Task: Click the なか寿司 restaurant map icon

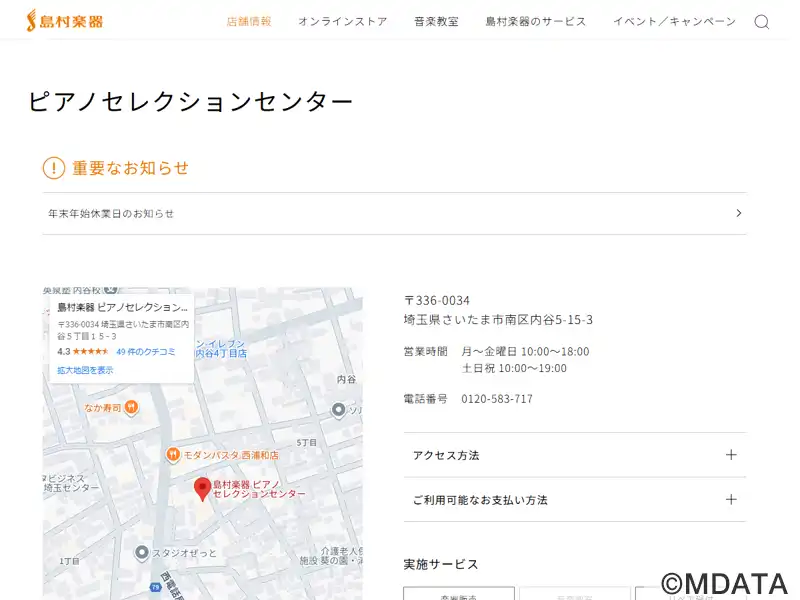Action: click(x=132, y=407)
